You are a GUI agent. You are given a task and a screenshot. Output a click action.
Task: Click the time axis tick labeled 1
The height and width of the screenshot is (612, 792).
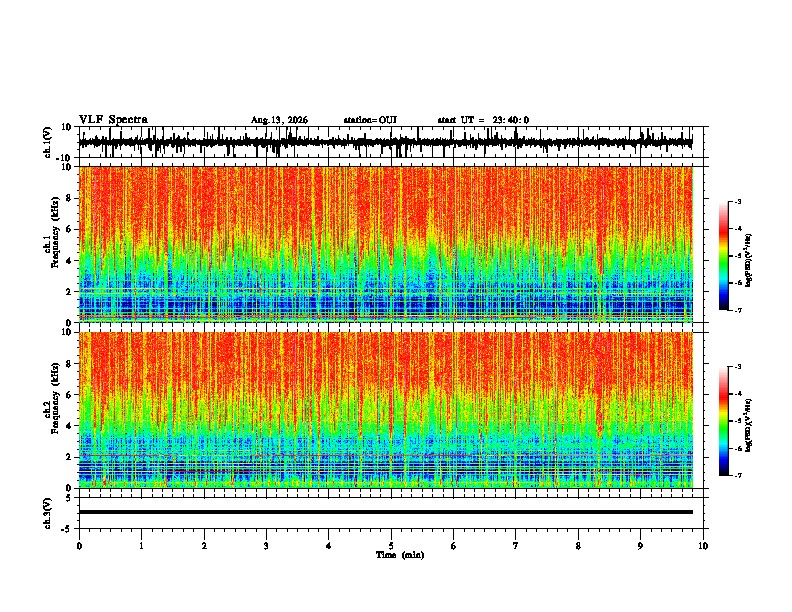point(141,546)
